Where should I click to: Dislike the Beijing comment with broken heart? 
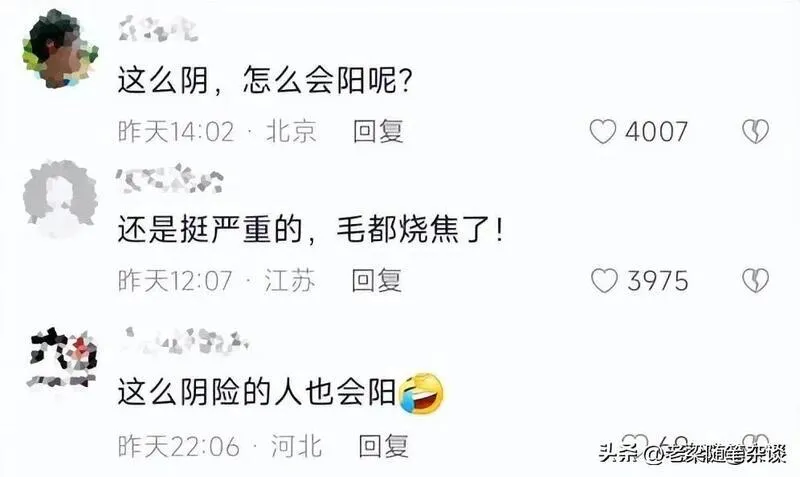click(x=756, y=132)
